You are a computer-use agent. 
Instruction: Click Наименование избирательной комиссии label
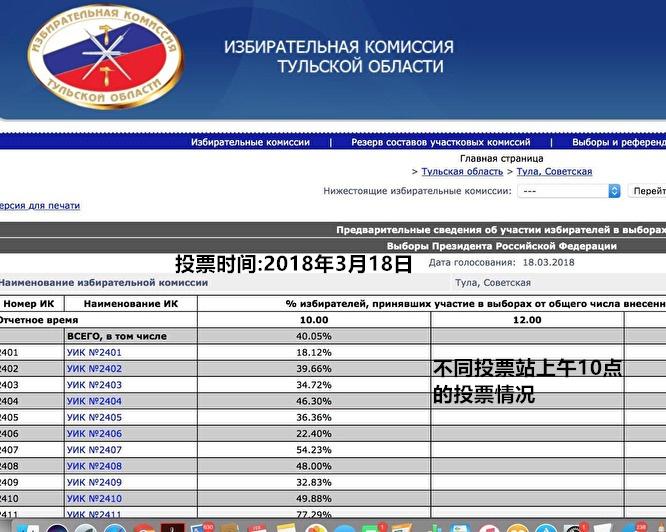(104, 283)
